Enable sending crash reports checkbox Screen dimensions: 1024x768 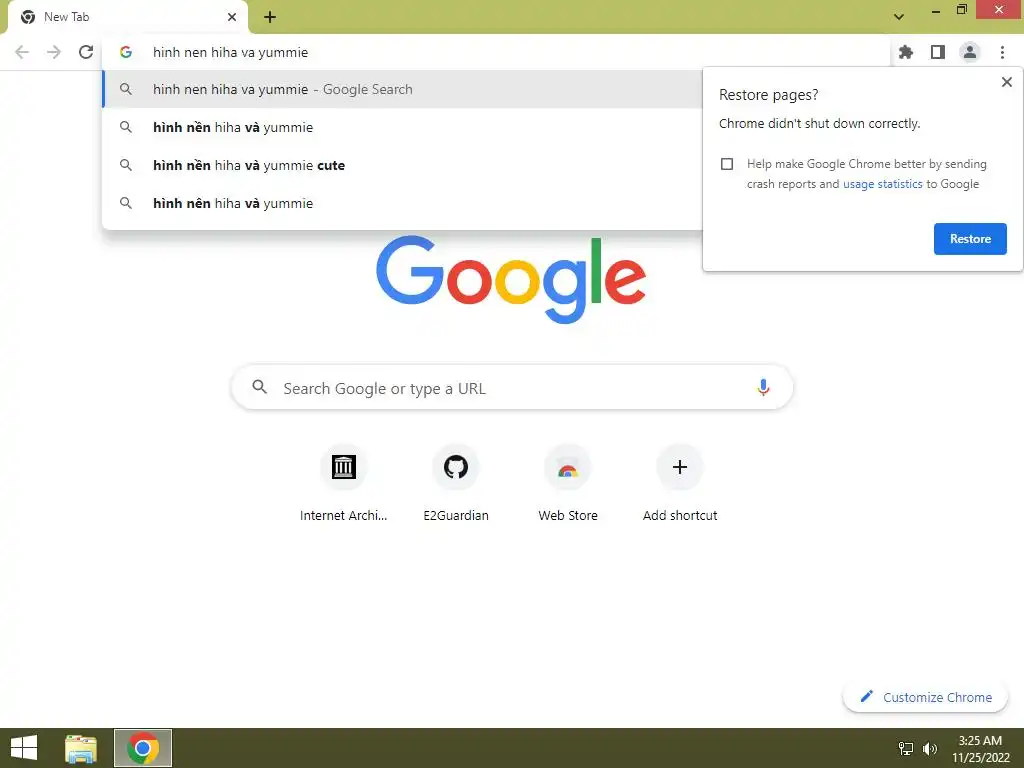tap(727, 164)
